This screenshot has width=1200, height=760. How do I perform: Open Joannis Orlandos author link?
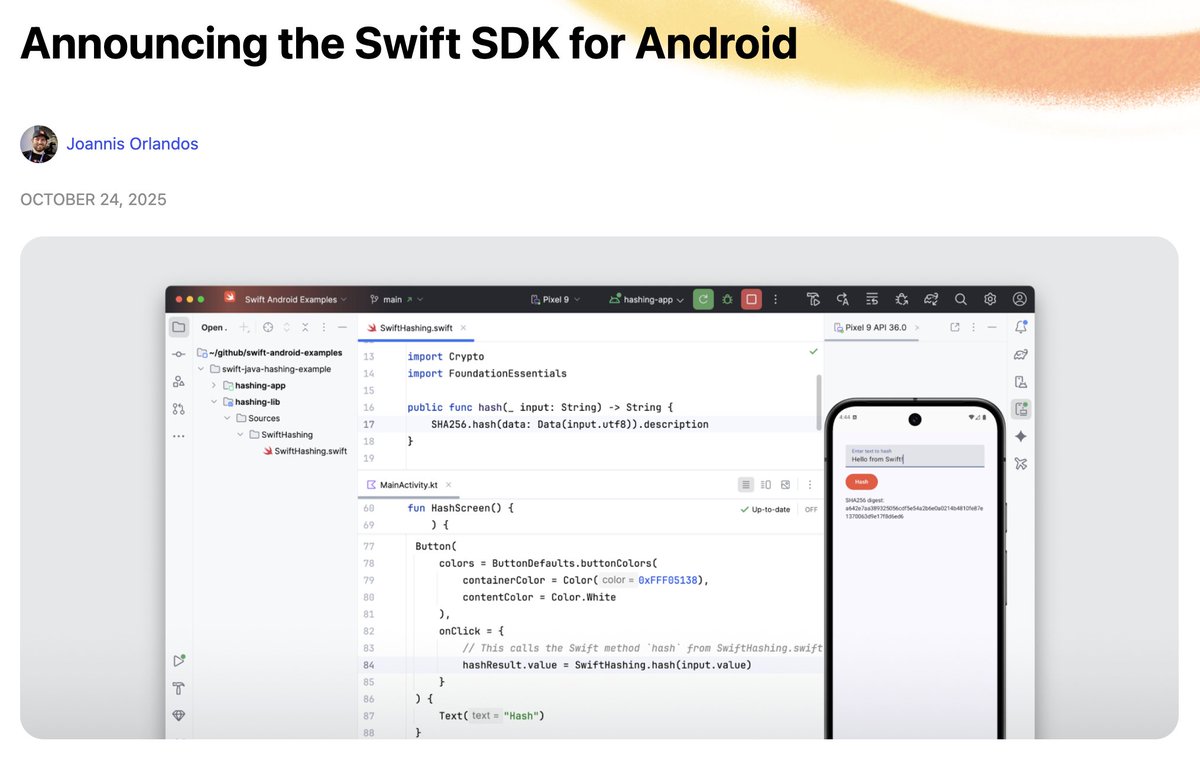(x=132, y=144)
